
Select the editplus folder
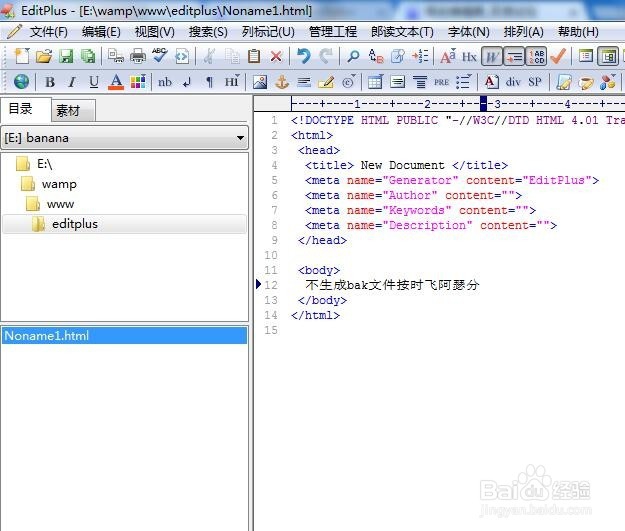[x=75, y=224]
